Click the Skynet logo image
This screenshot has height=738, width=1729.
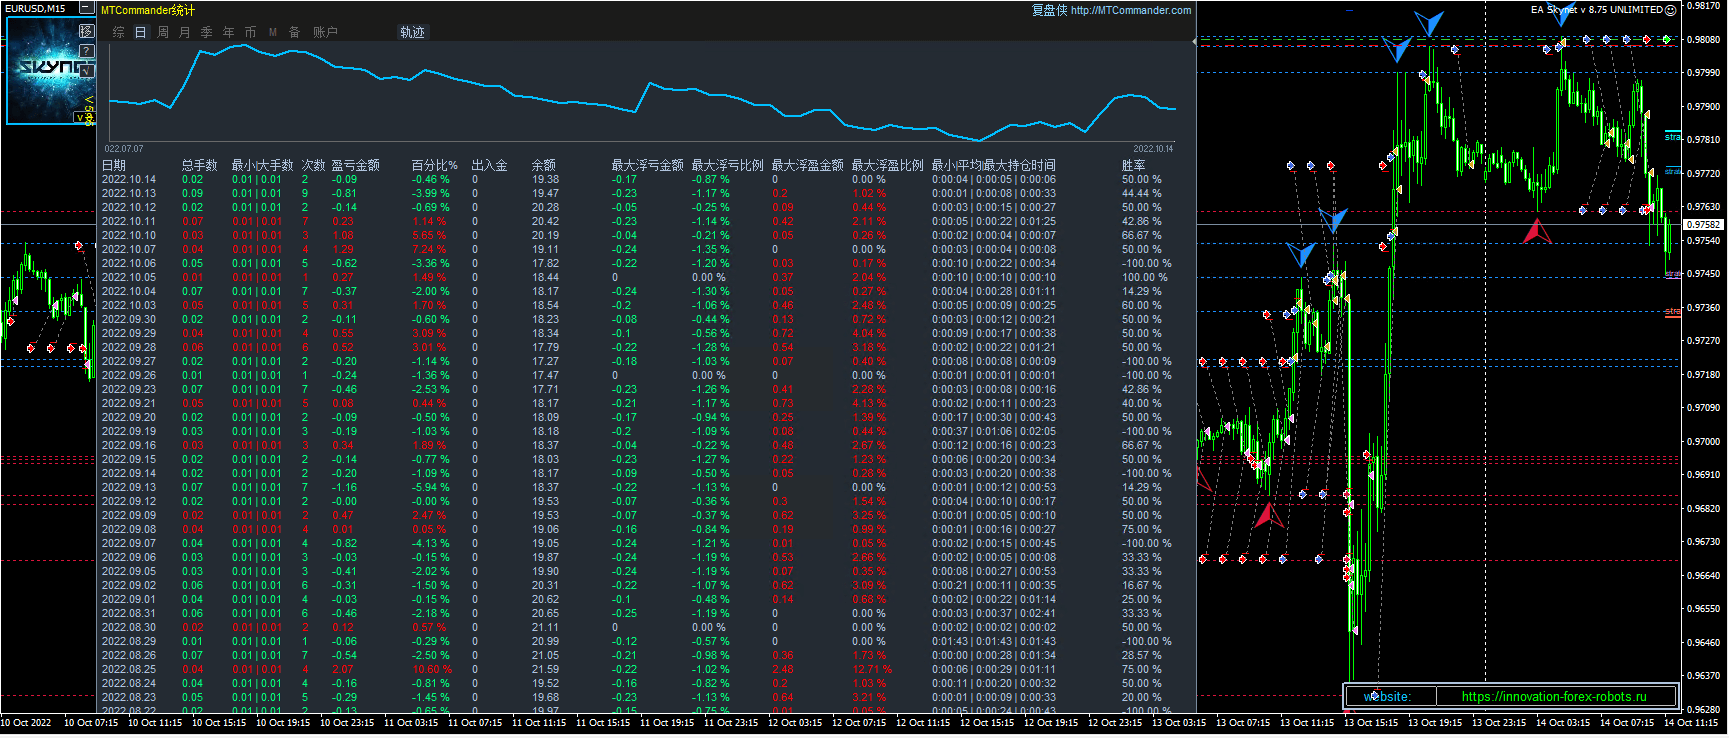(45, 68)
